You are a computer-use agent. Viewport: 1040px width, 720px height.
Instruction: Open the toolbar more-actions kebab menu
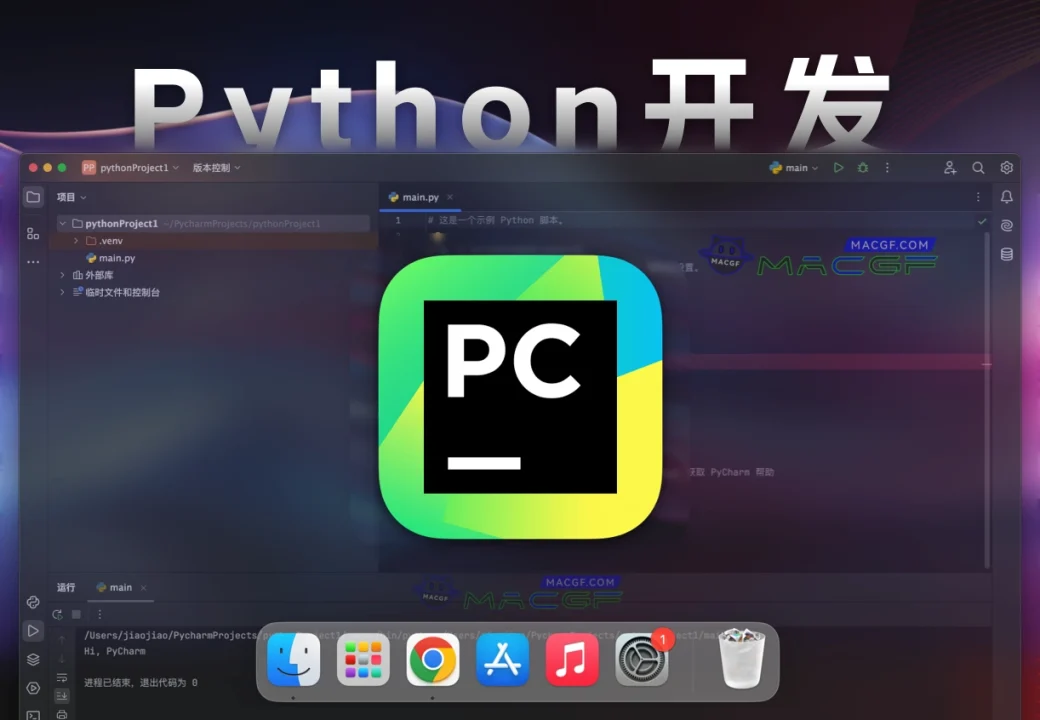pos(888,167)
